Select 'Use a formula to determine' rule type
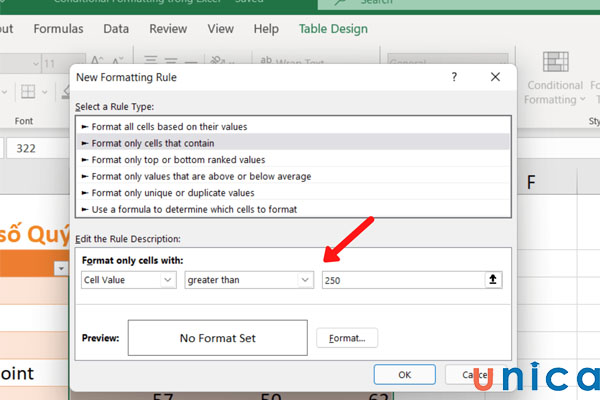 click(194, 209)
